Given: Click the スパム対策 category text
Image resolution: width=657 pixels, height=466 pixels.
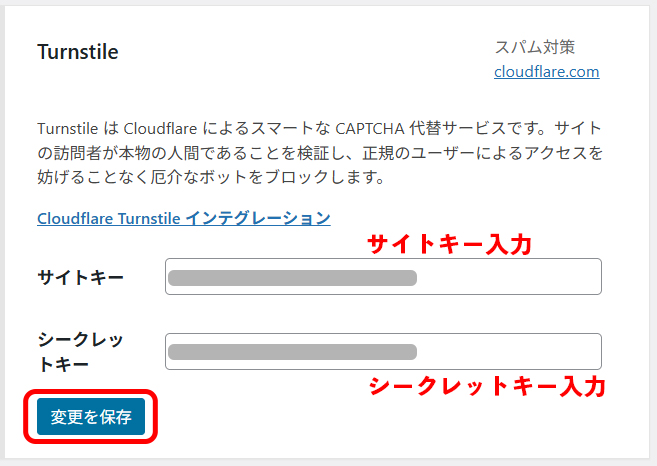Looking at the screenshot, I should pyautogui.click(x=535, y=47).
